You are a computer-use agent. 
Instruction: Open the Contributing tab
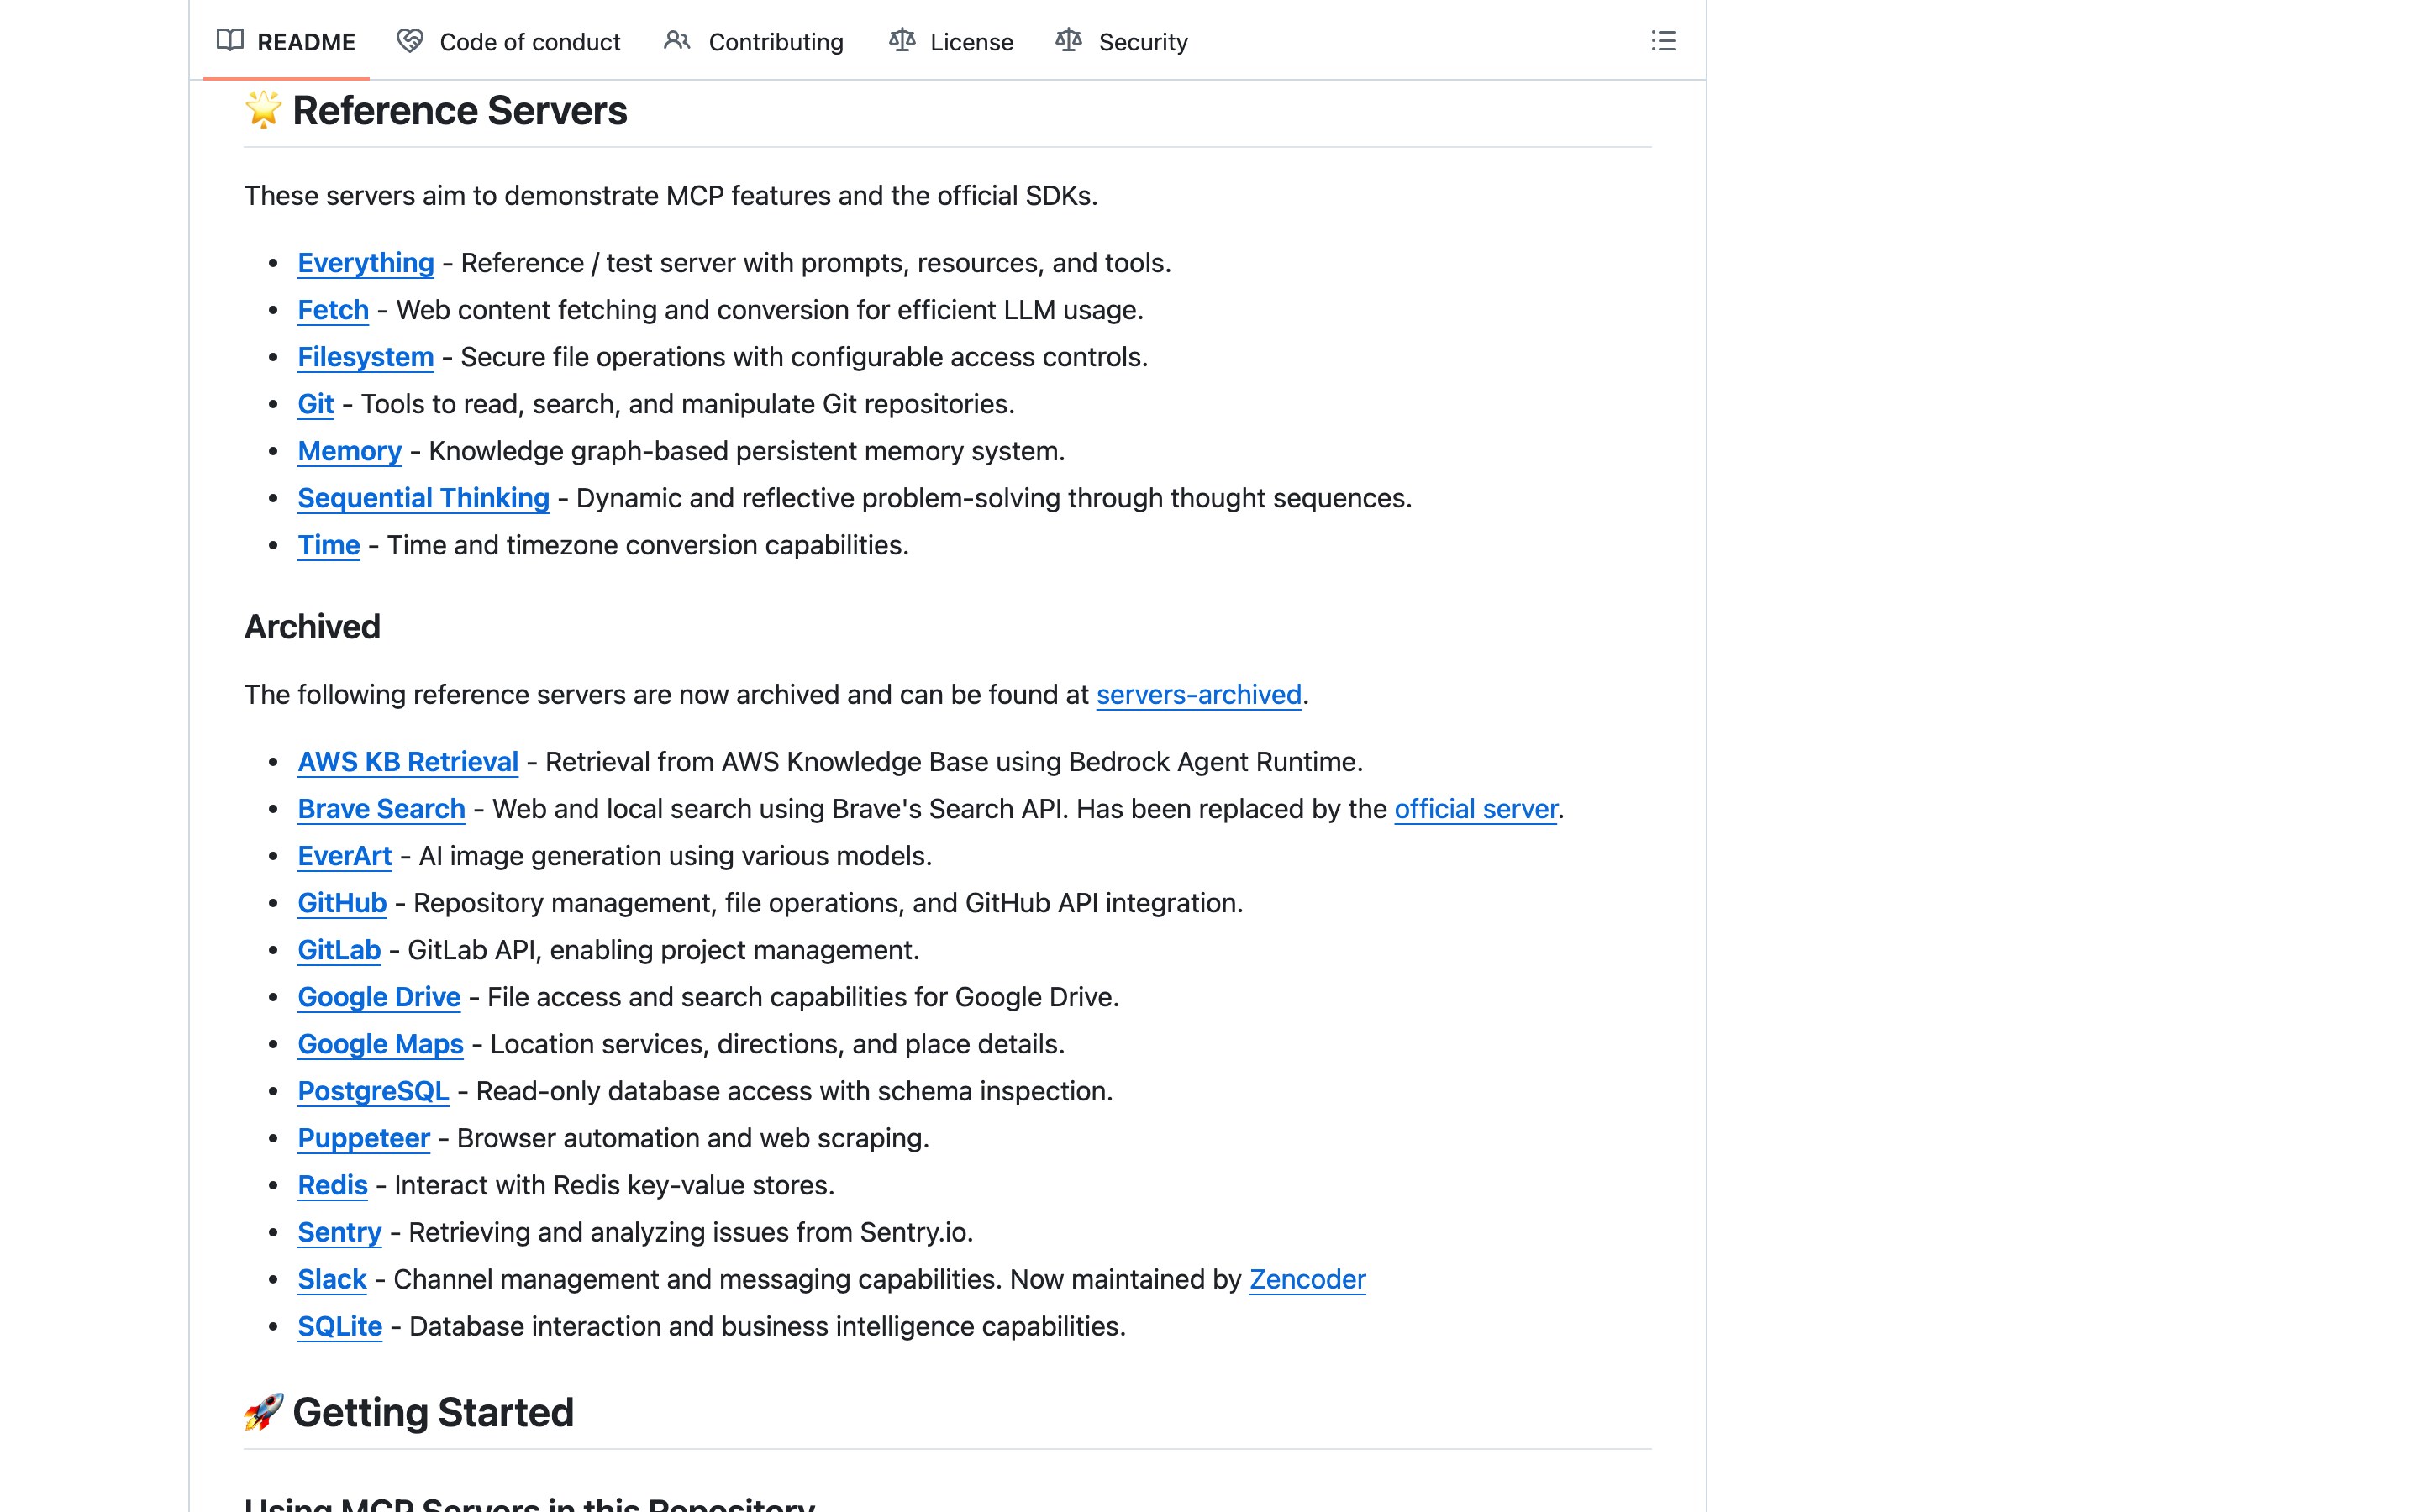tap(754, 41)
